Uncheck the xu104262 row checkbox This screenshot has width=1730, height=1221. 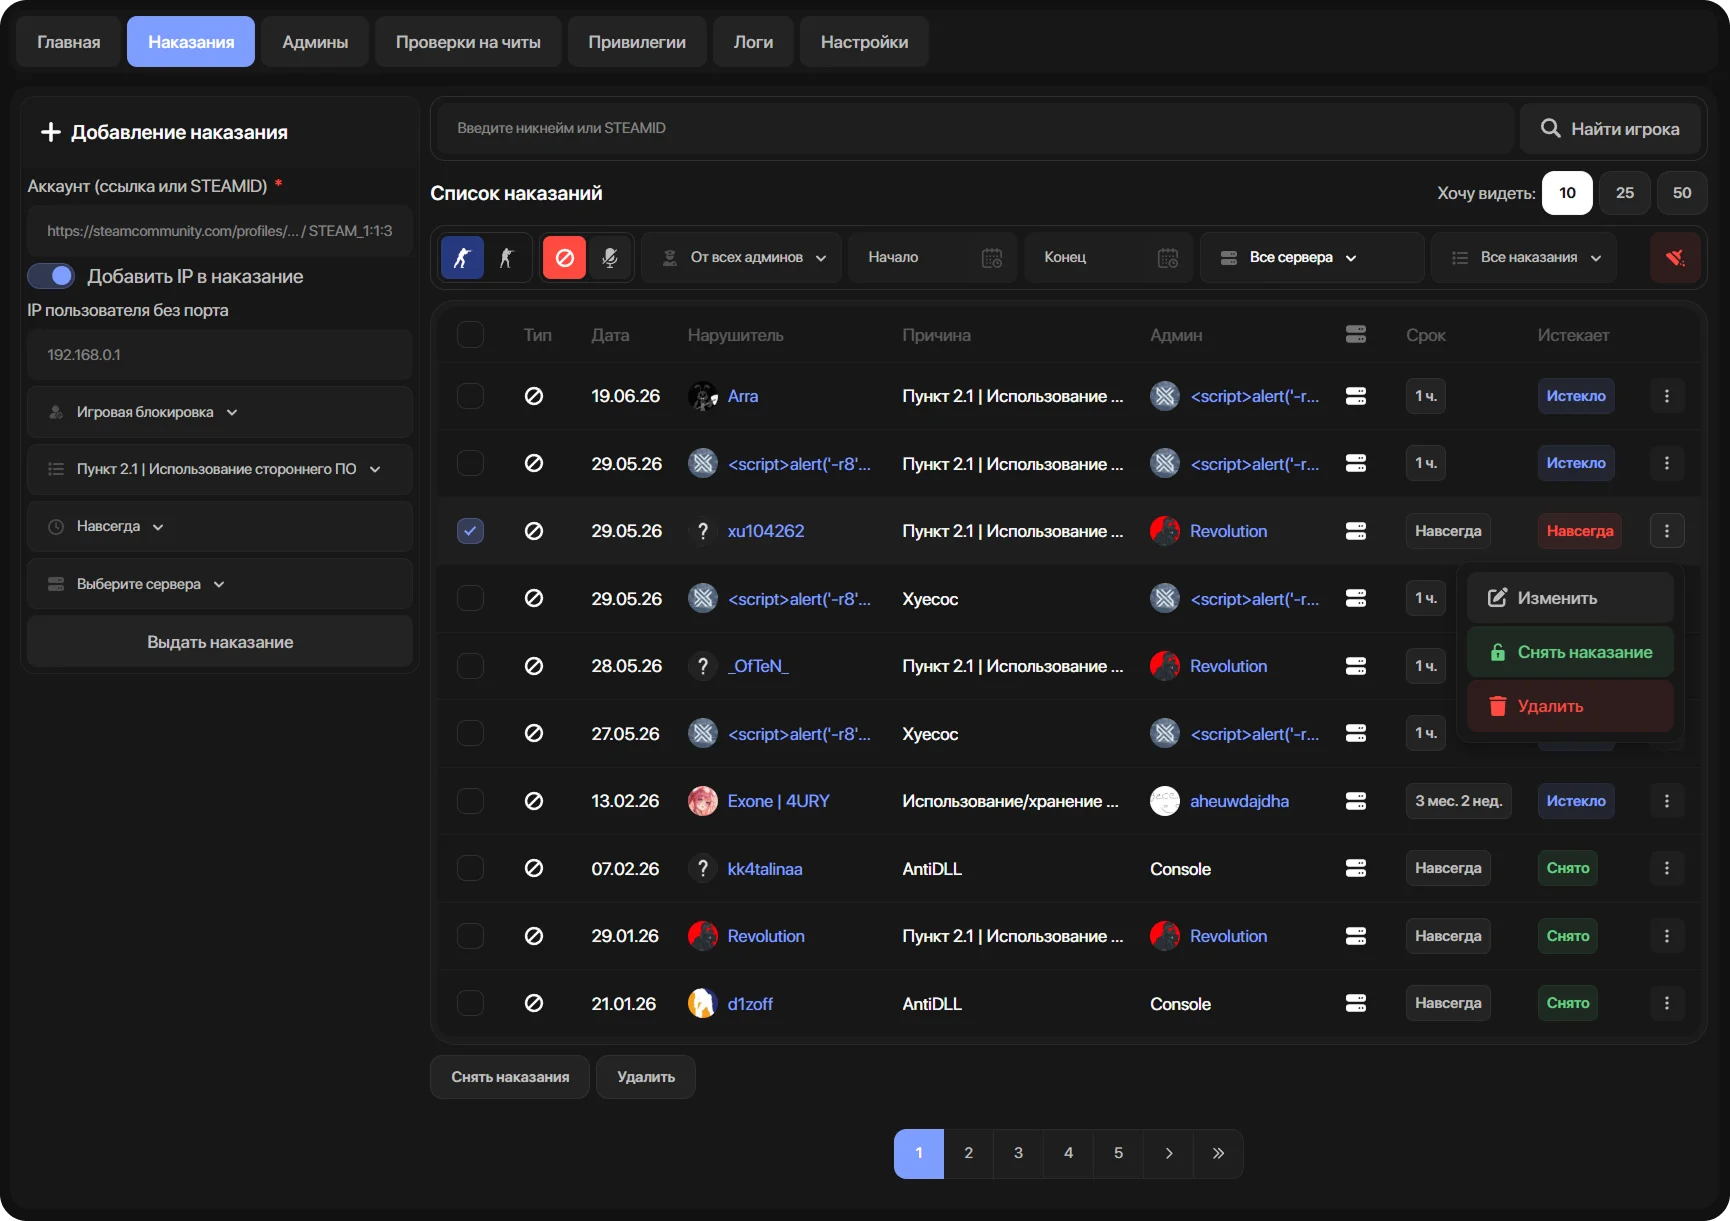pos(470,531)
